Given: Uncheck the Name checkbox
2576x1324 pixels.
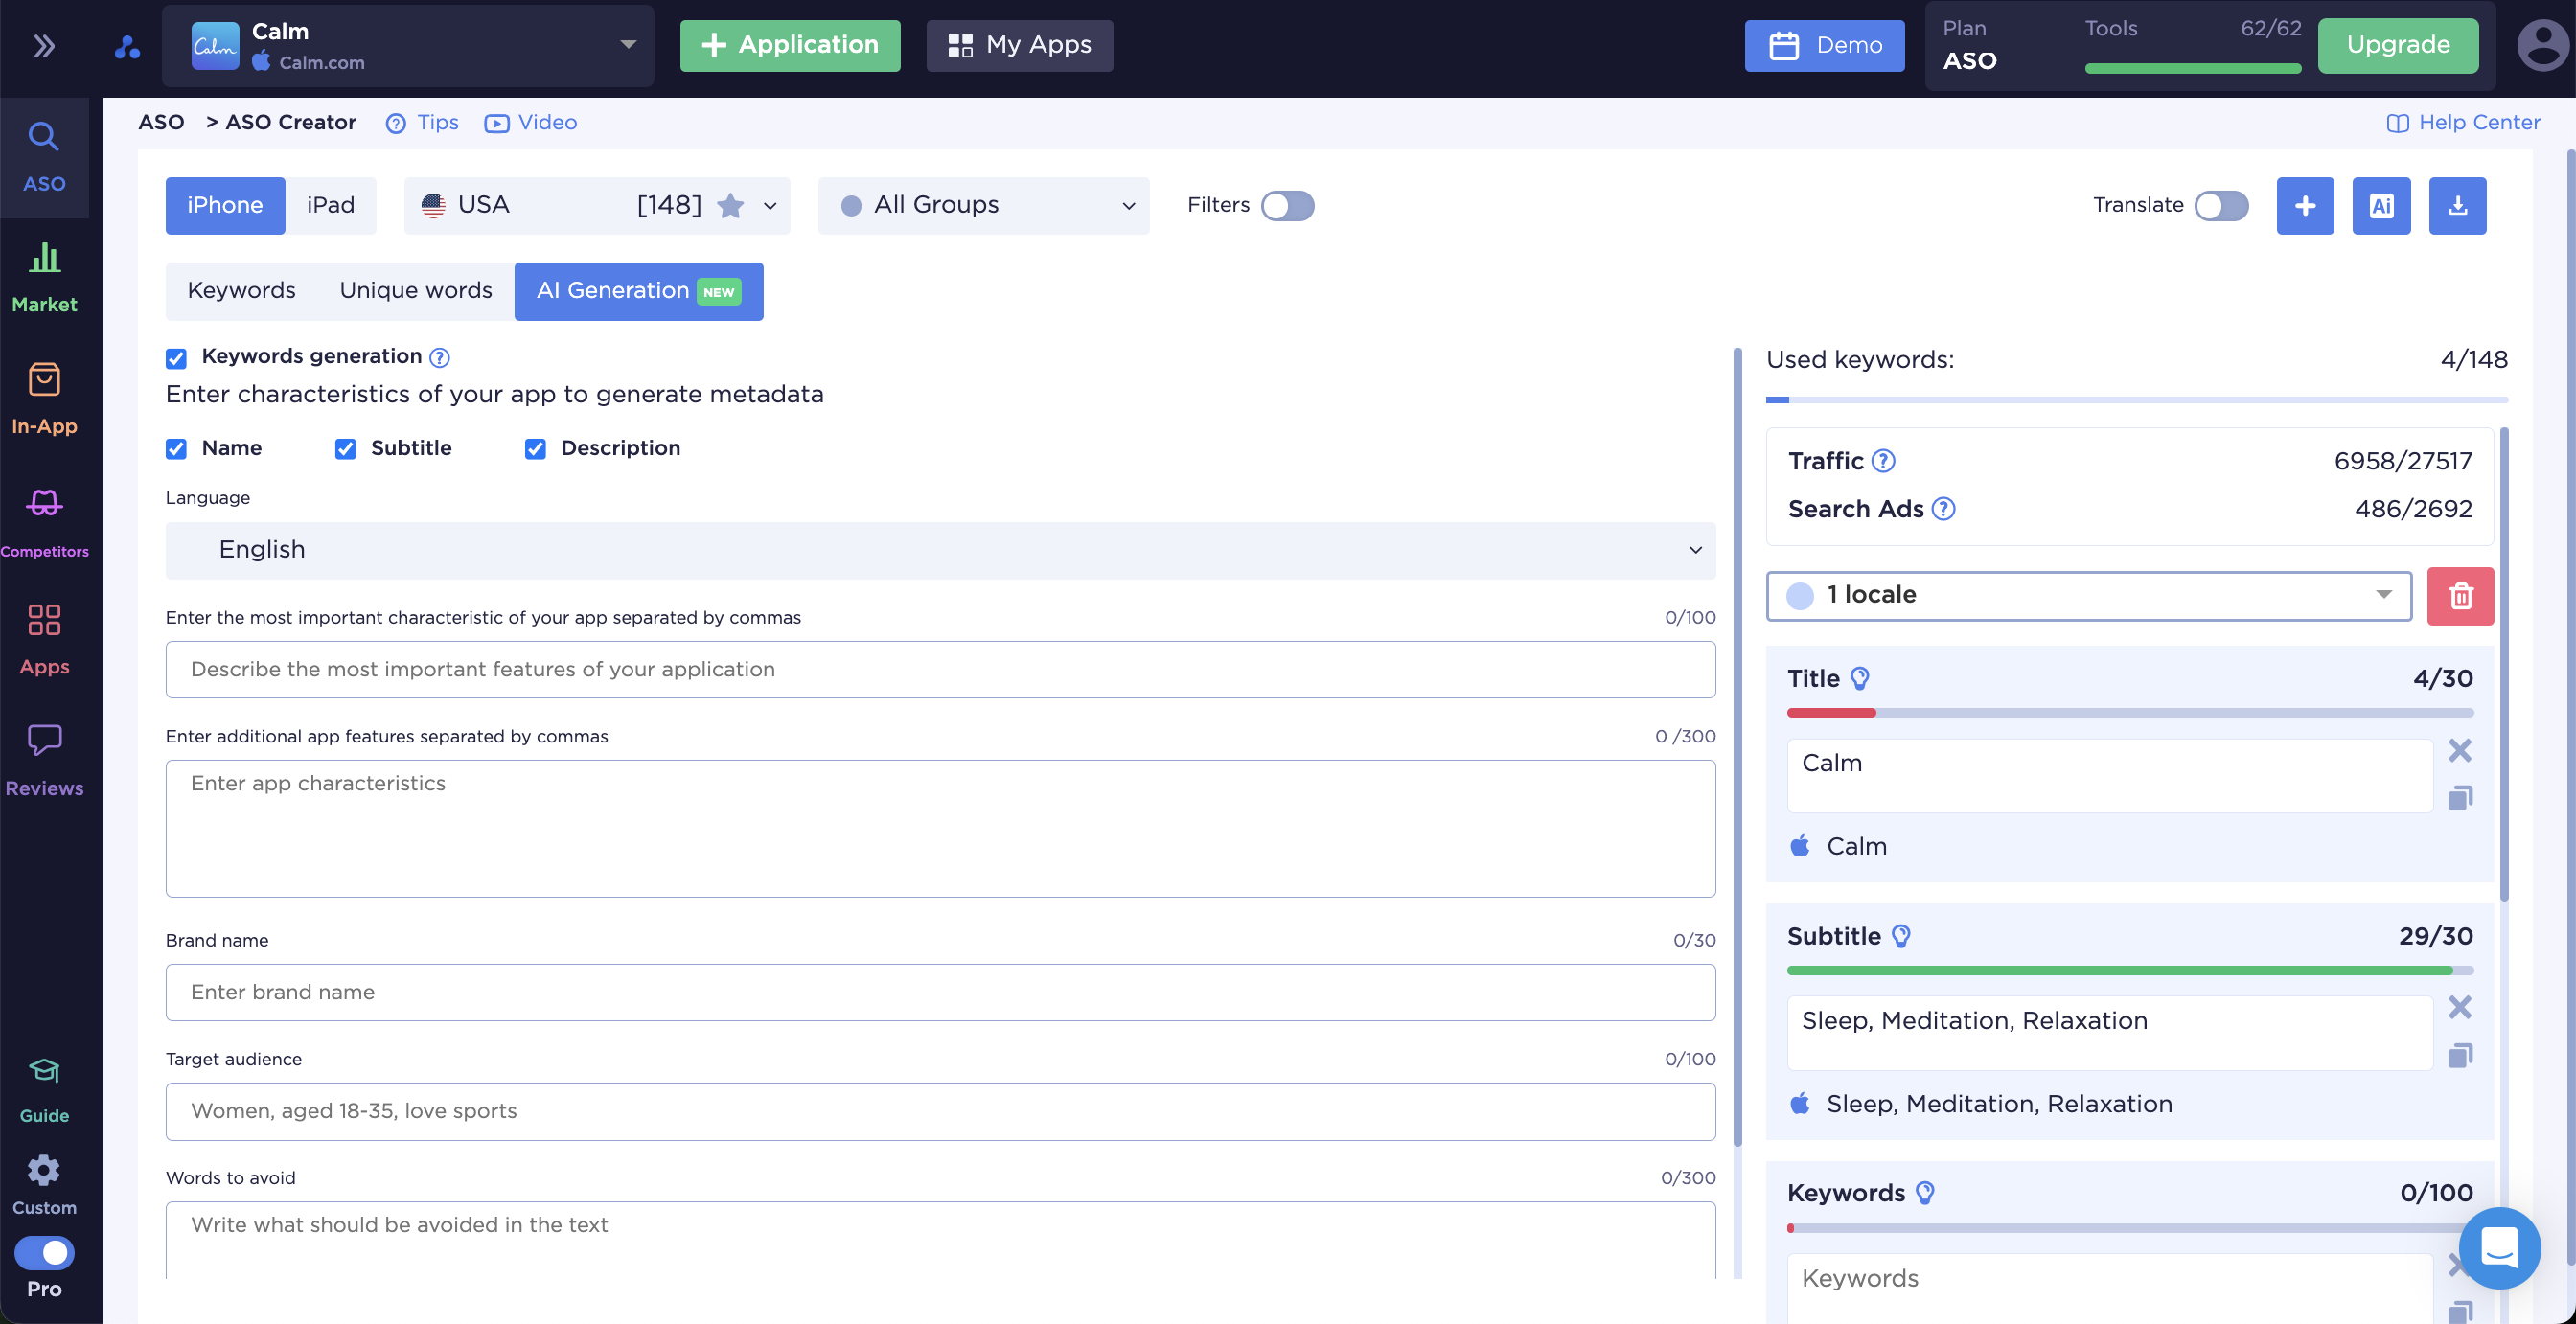Looking at the screenshot, I should point(176,449).
